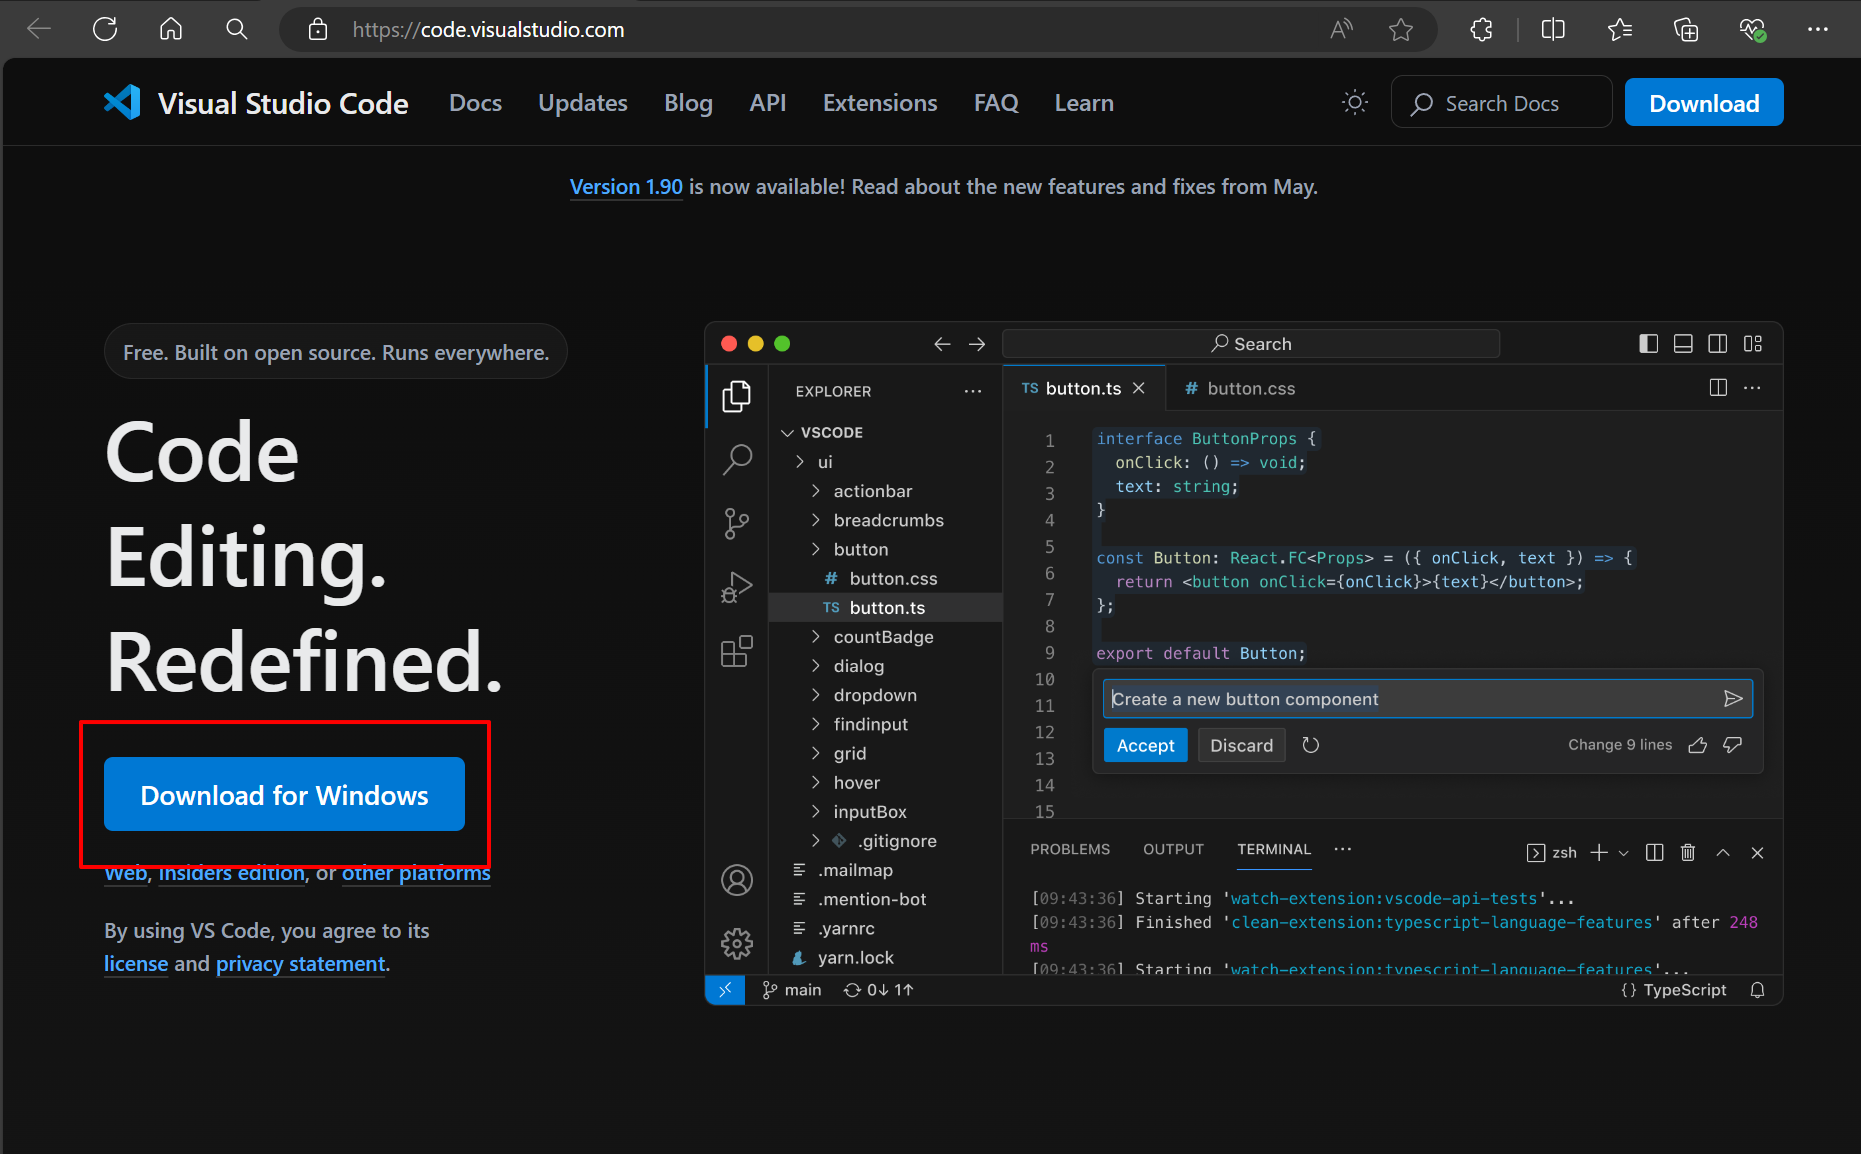Open the privacy statement link
1861x1154 pixels.
point(300,964)
